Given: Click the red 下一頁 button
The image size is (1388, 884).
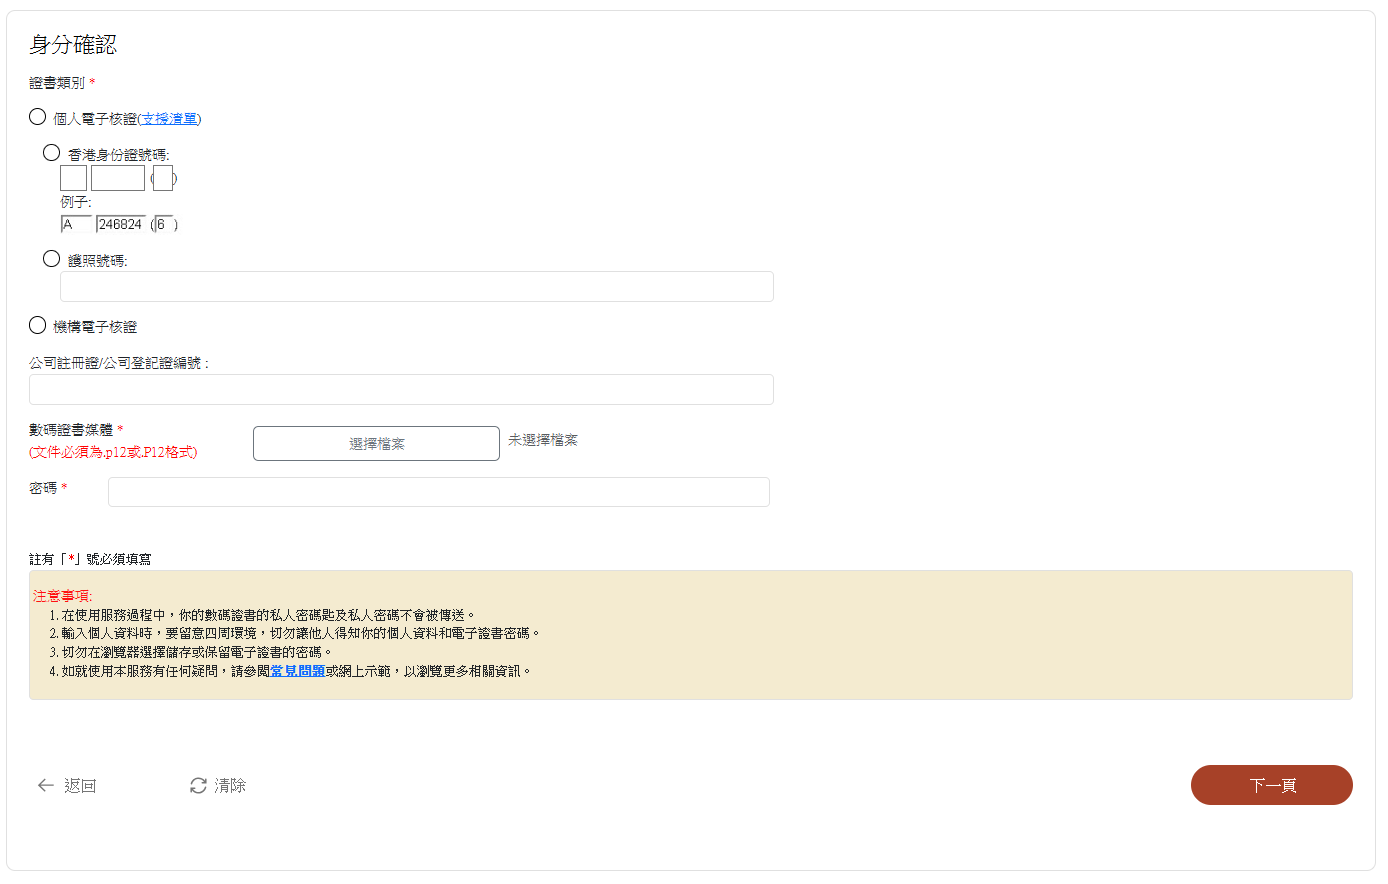Looking at the screenshot, I should pyautogui.click(x=1271, y=785).
